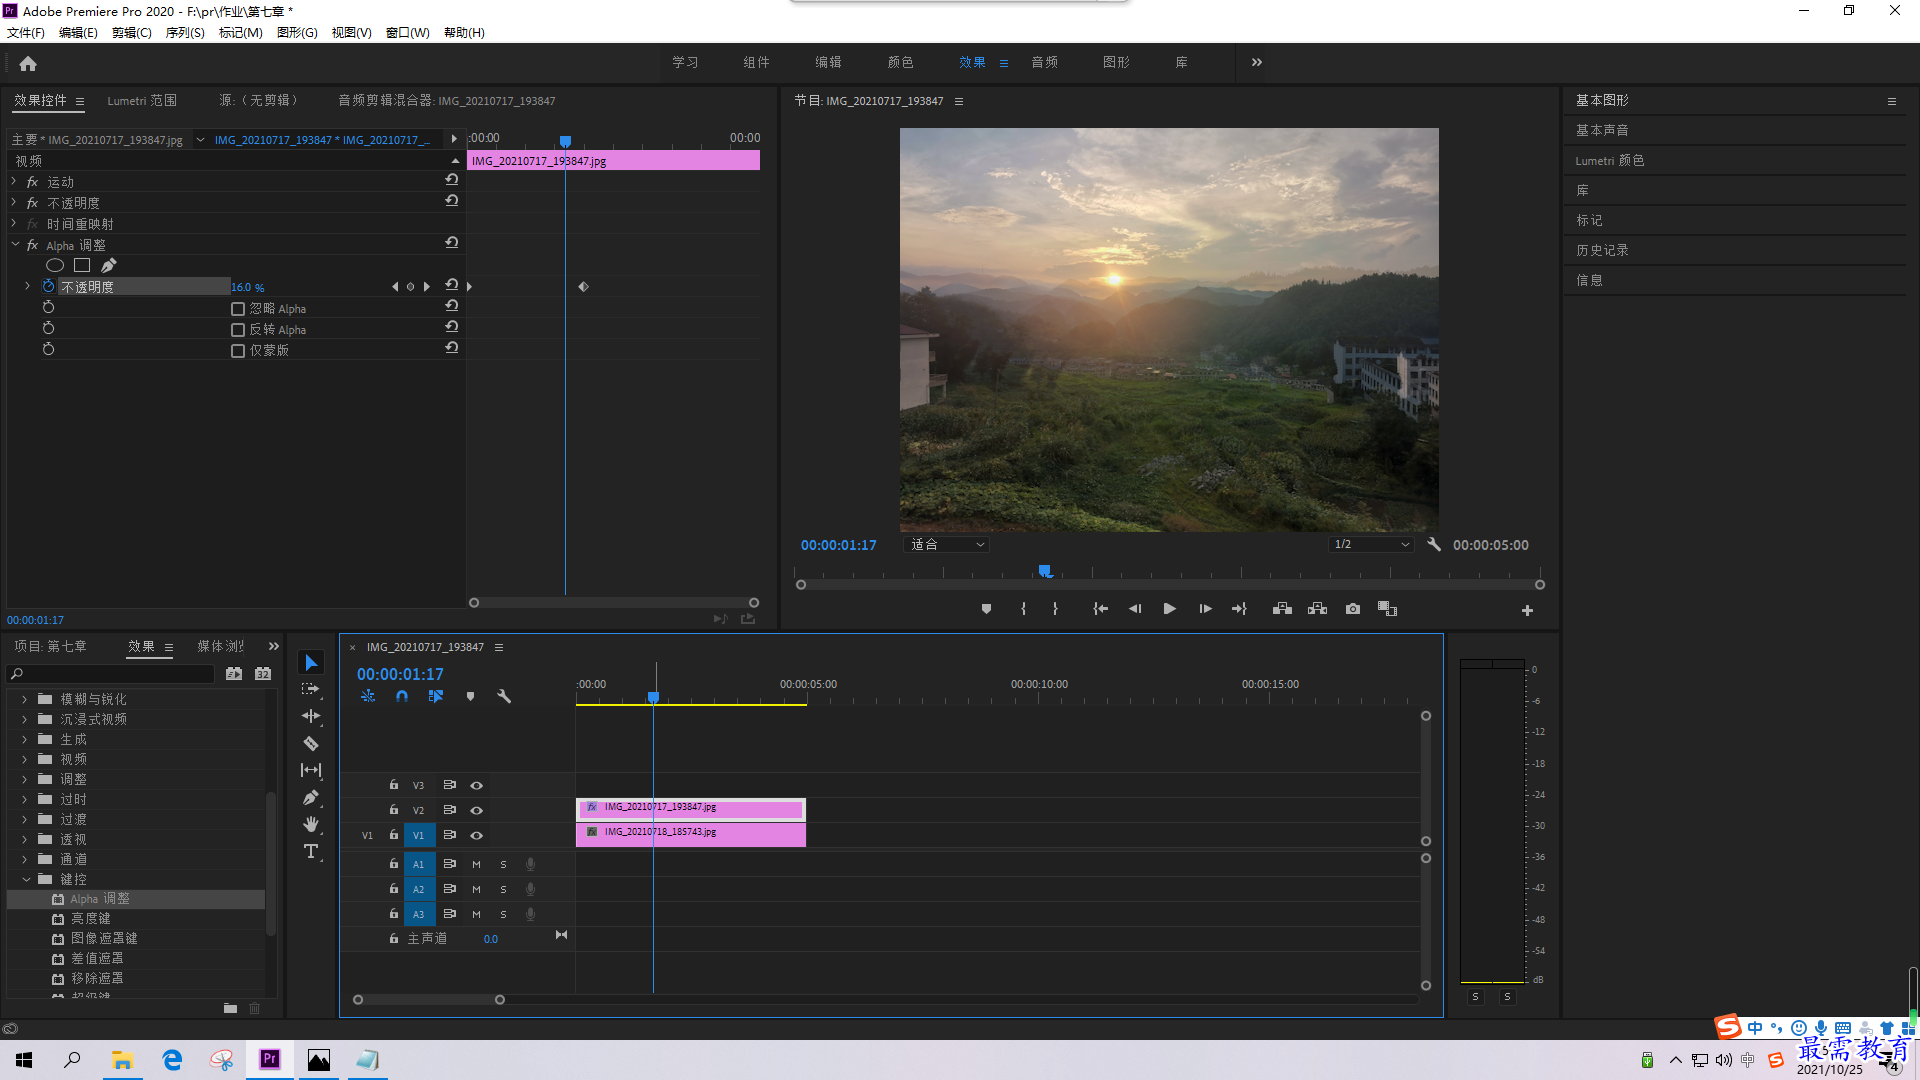The height and width of the screenshot is (1080, 1920).
Task: Switch to 项目: 第七章 tab
Action: coord(50,647)
